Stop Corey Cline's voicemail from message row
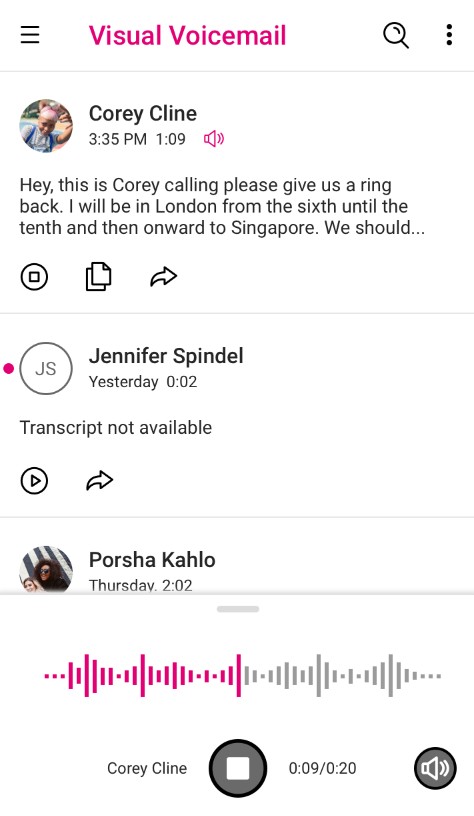This screenshot has width=474, height=816. (x=34, y=276)
